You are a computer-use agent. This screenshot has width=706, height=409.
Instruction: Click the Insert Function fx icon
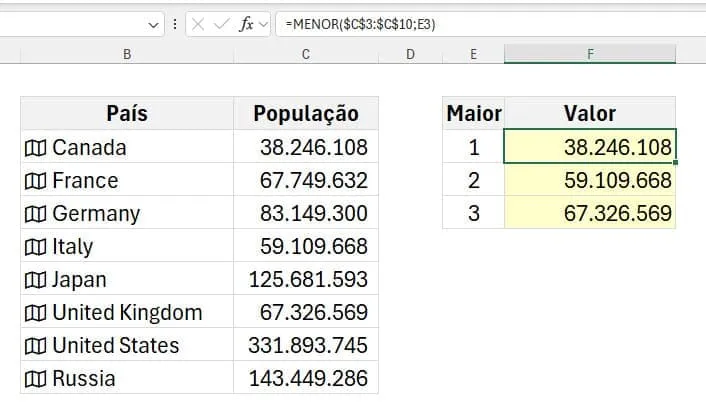(246, 24)
